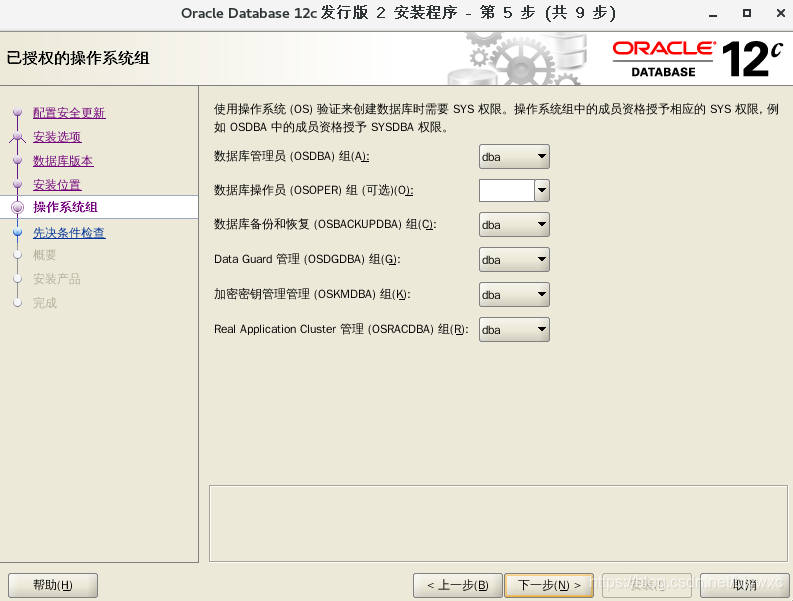Go to the 安装选项 step
Image resolution: width=793 pixels, height=601 pixels.
[x=57, y=137]
